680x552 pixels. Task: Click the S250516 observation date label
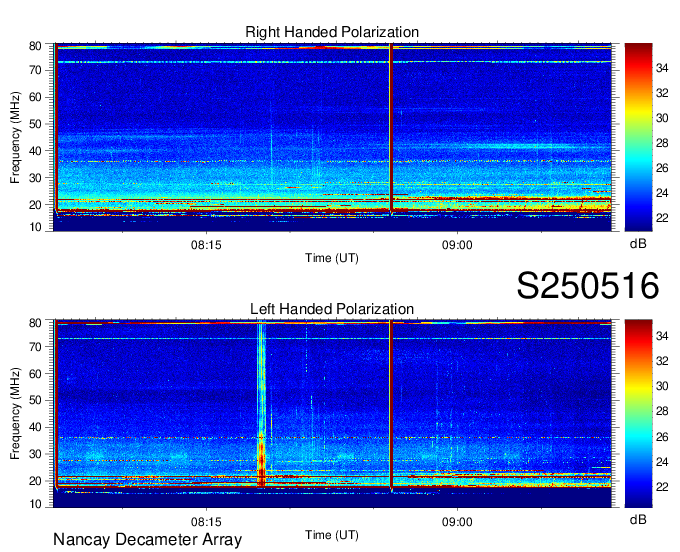point(588,285)
